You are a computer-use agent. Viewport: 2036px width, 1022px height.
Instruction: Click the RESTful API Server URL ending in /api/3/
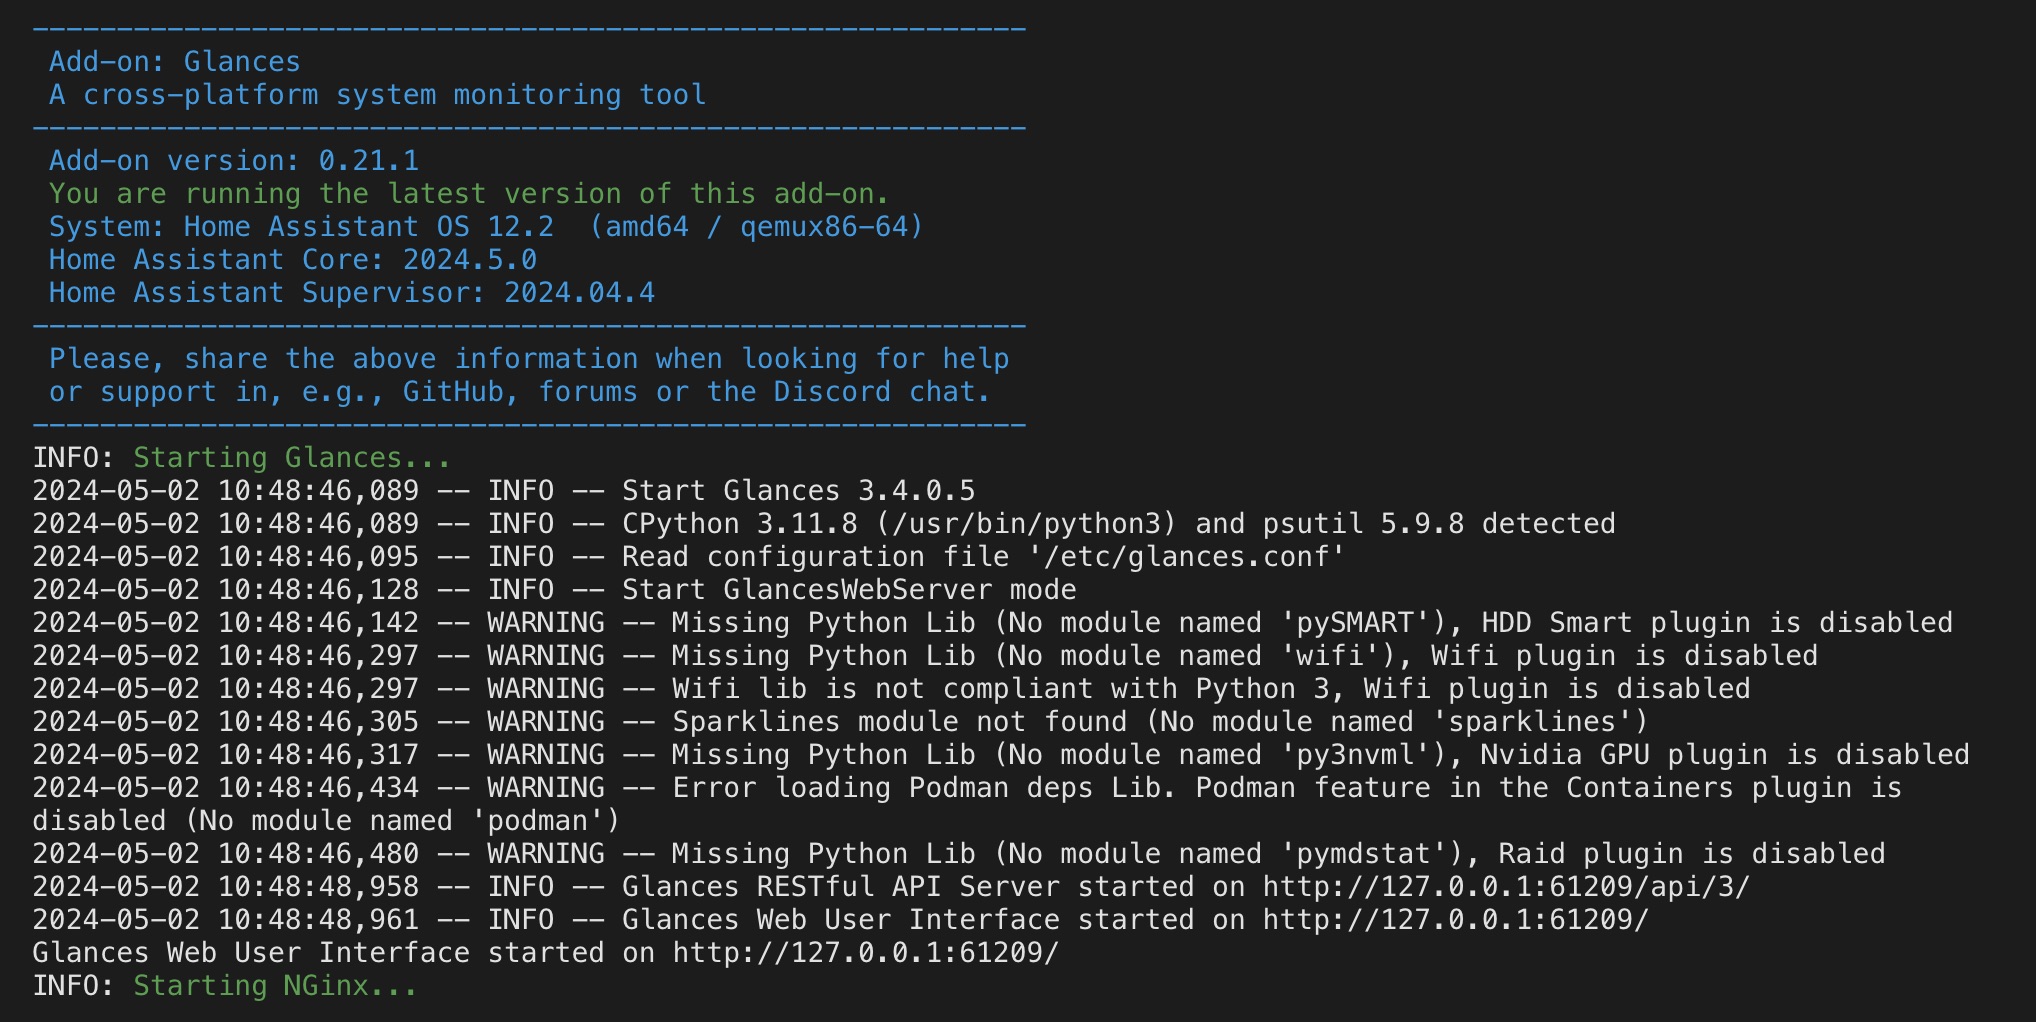pyautogui.click(x=1505, y=887)
